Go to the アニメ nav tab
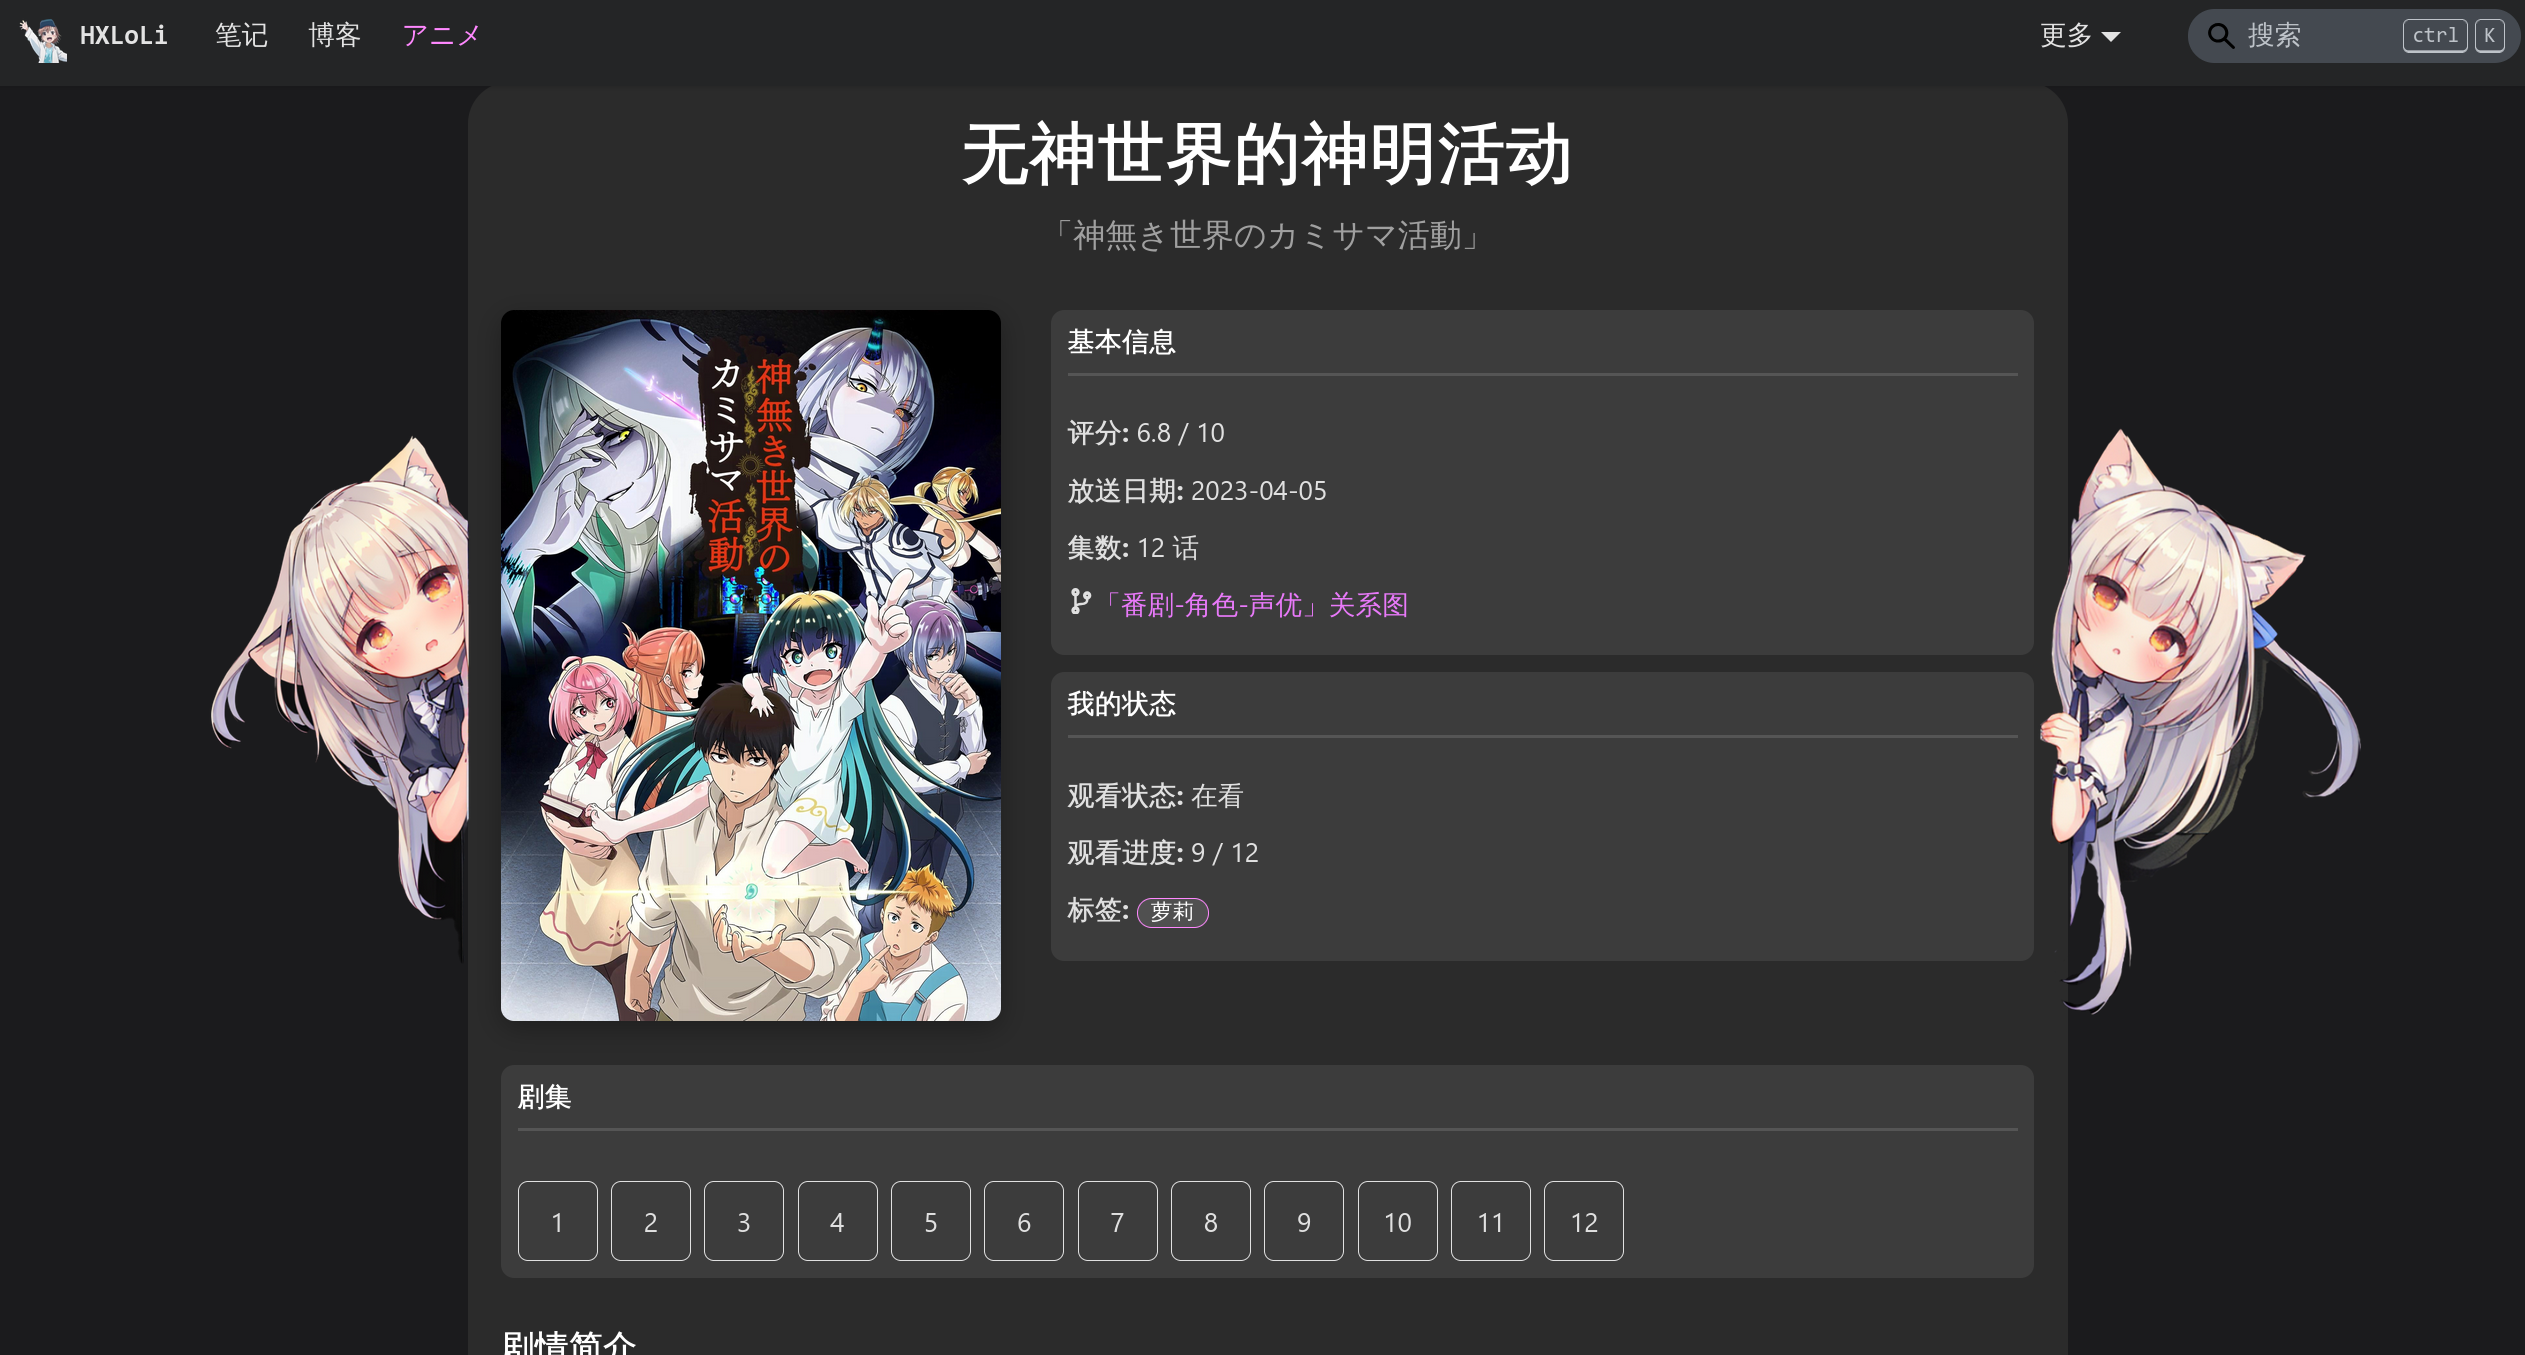The image size is (2525, 1355). coord(442,36)
